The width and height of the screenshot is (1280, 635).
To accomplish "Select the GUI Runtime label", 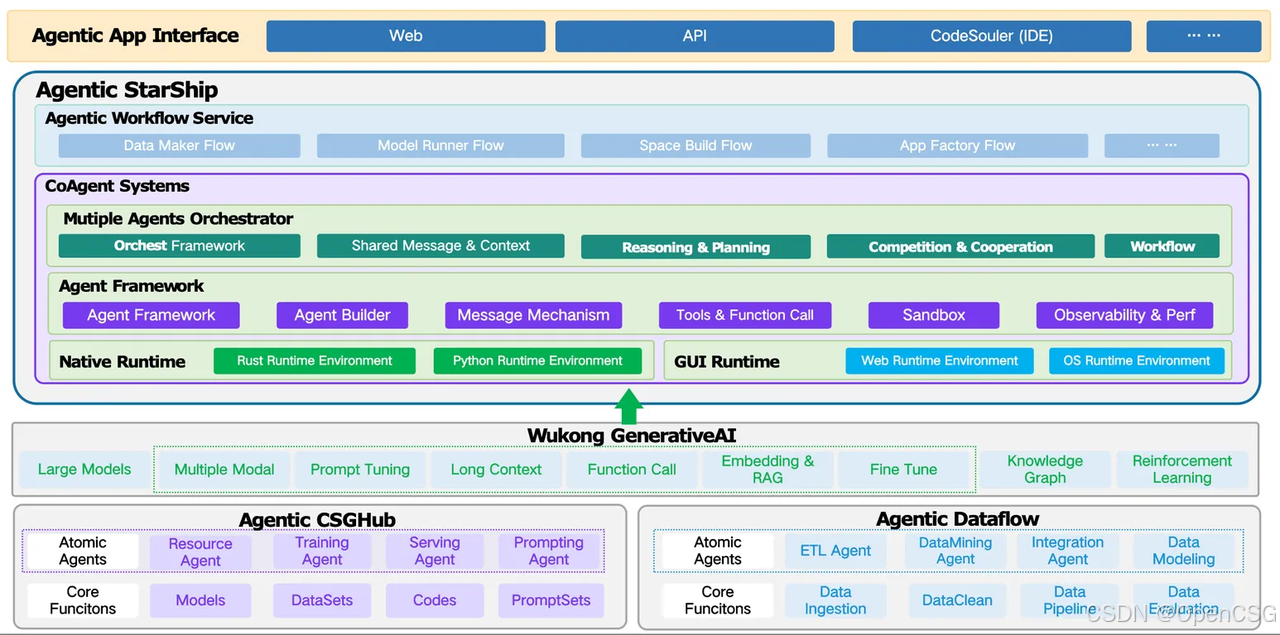I will 727,362.
